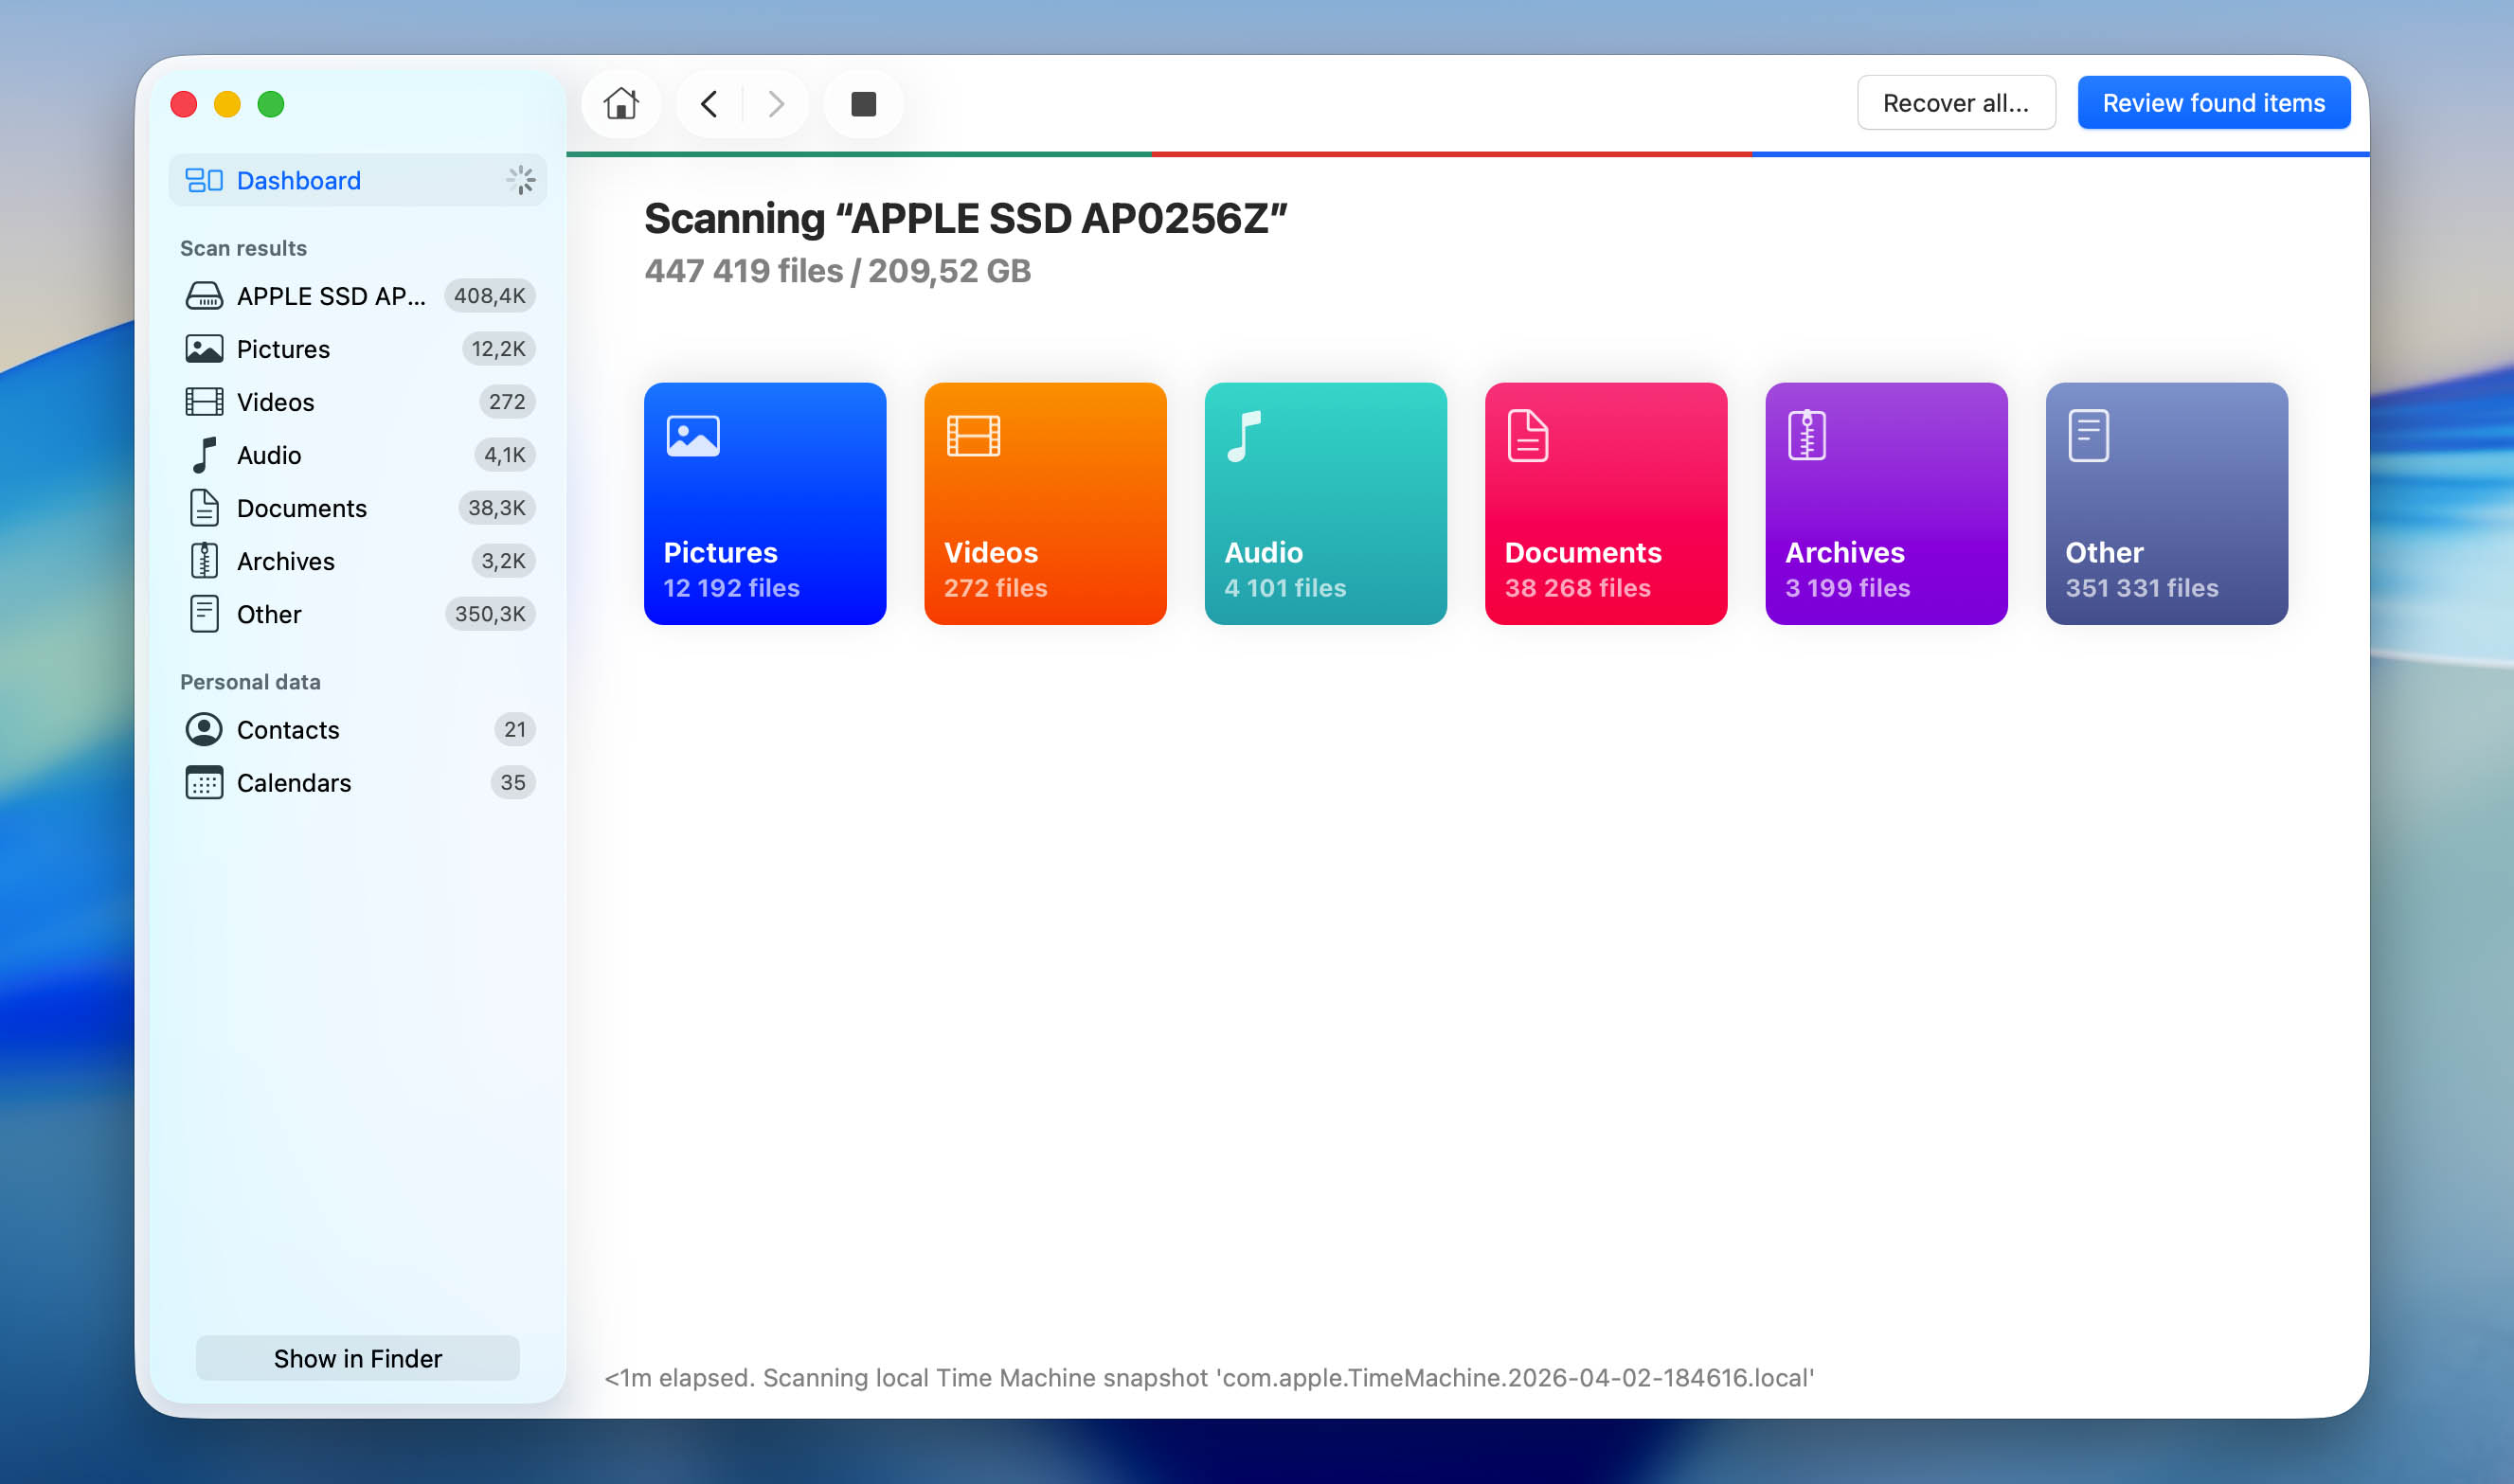Navigate forward with the right chevron
This screenshot has width=2514, height=1484.
[776, 103]
